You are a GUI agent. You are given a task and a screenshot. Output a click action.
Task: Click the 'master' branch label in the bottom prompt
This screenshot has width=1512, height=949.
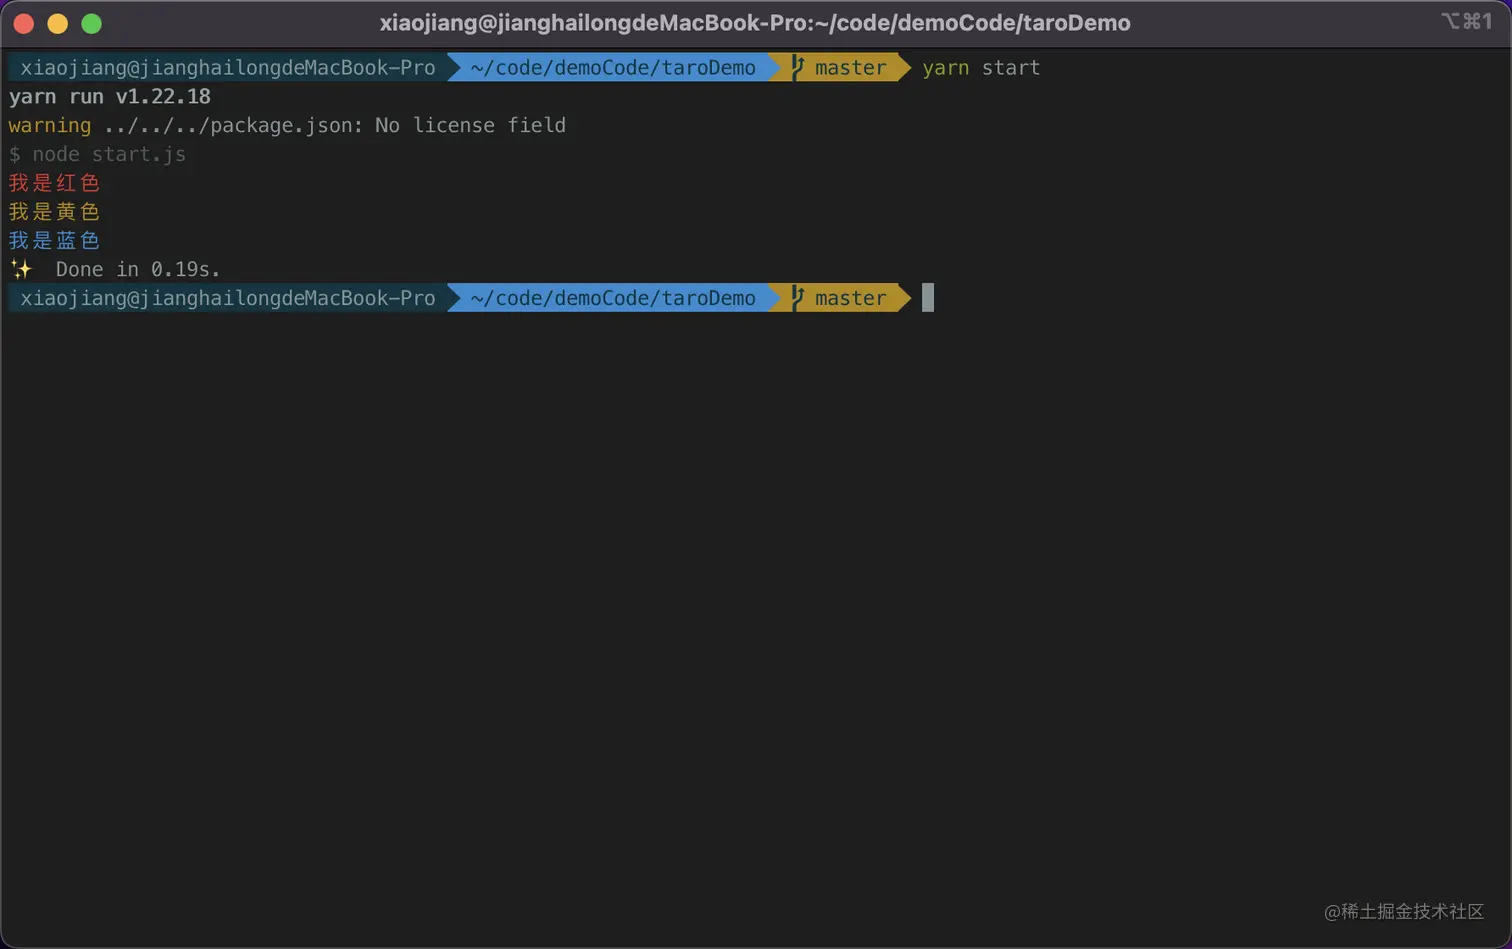(850, 298)
